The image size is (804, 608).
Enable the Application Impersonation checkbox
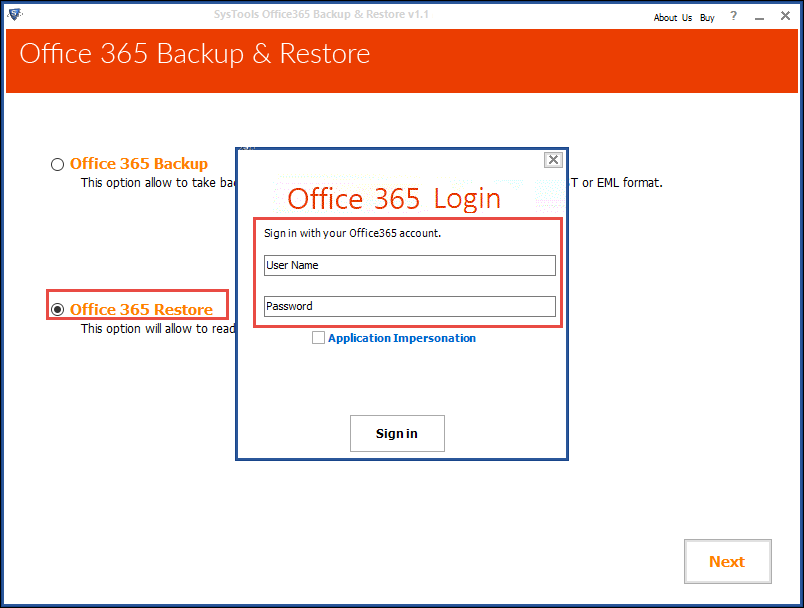pos(318,338)
